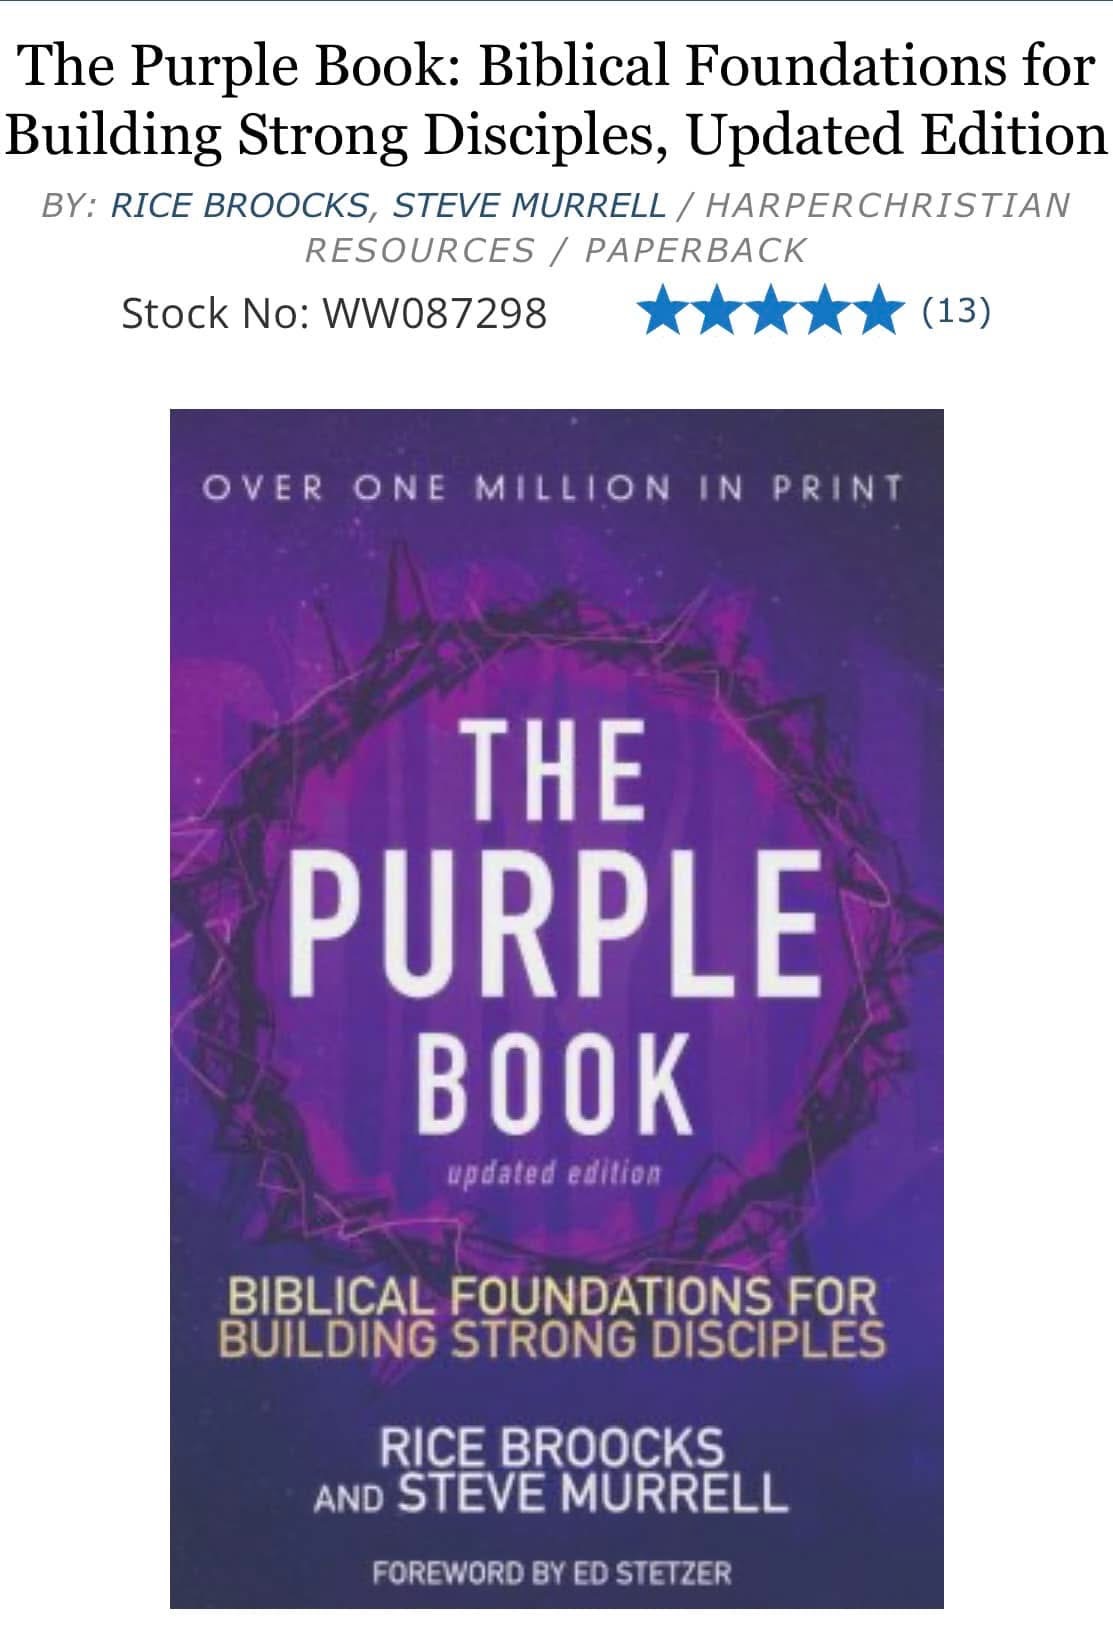The width and height of the screenshot is (1113, 1626).
Task: Click 'Over One Million in Print' banner on cover
Action: coord(553,489)
